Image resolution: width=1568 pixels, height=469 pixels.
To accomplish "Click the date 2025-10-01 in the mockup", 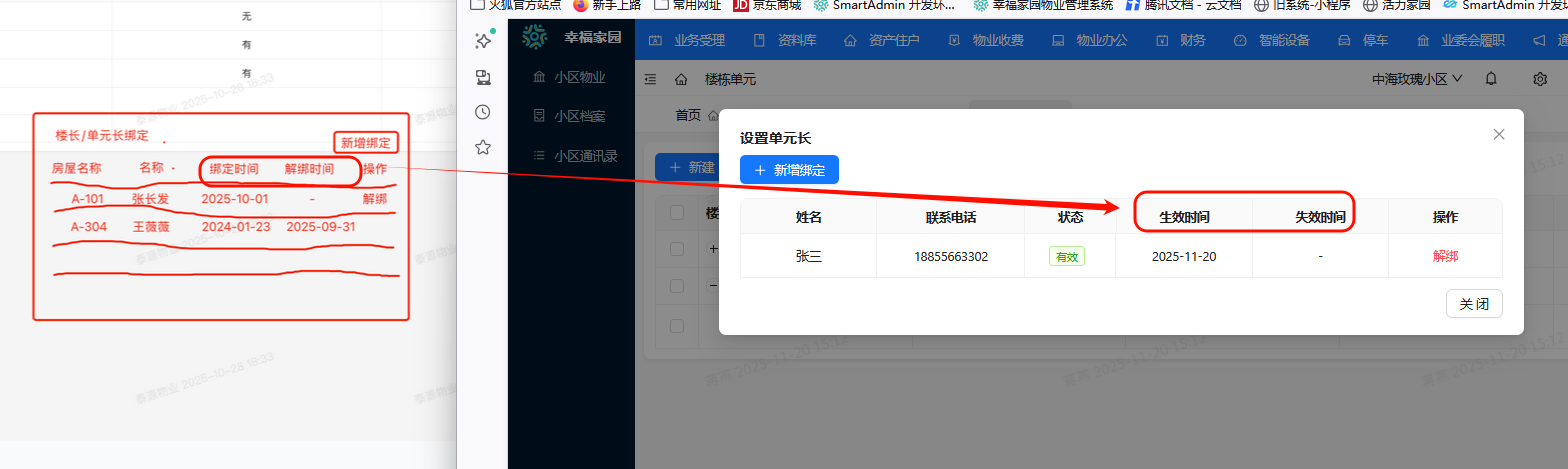I will pyautogui.click(x=235, y=199).
